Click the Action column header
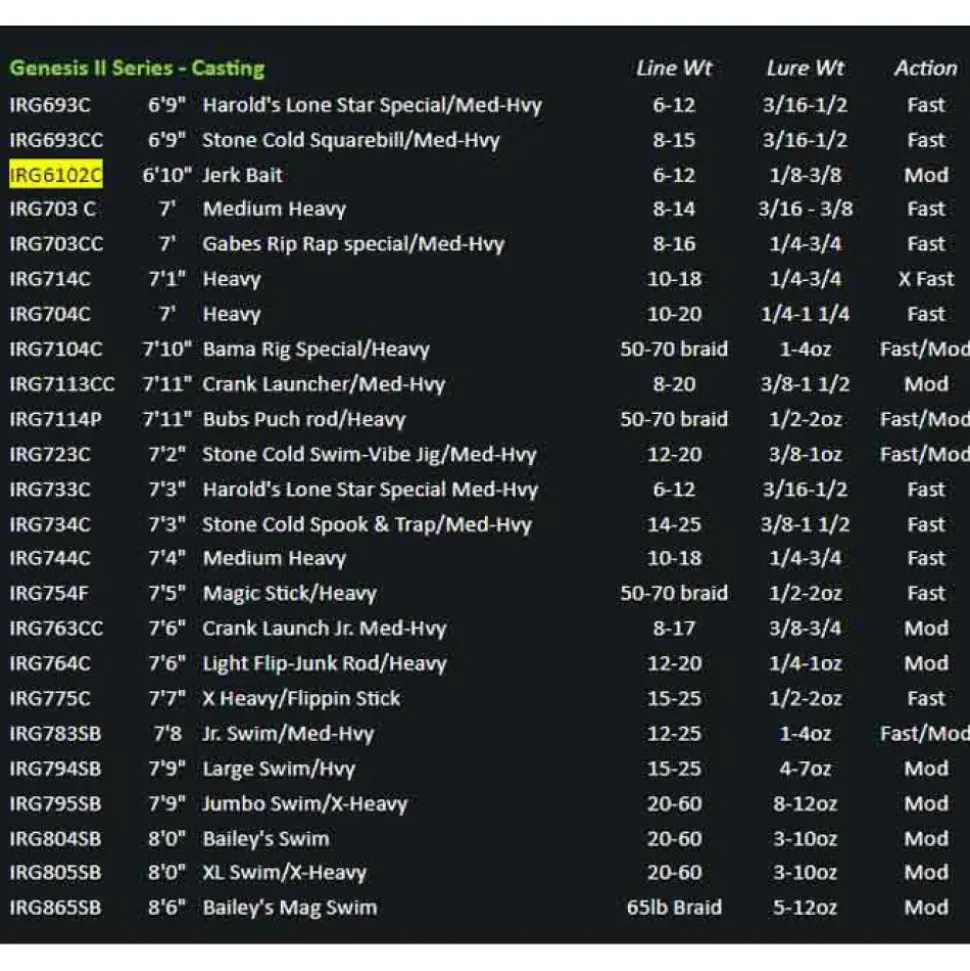This screenshot has width=970, height=971. (926, 68)
